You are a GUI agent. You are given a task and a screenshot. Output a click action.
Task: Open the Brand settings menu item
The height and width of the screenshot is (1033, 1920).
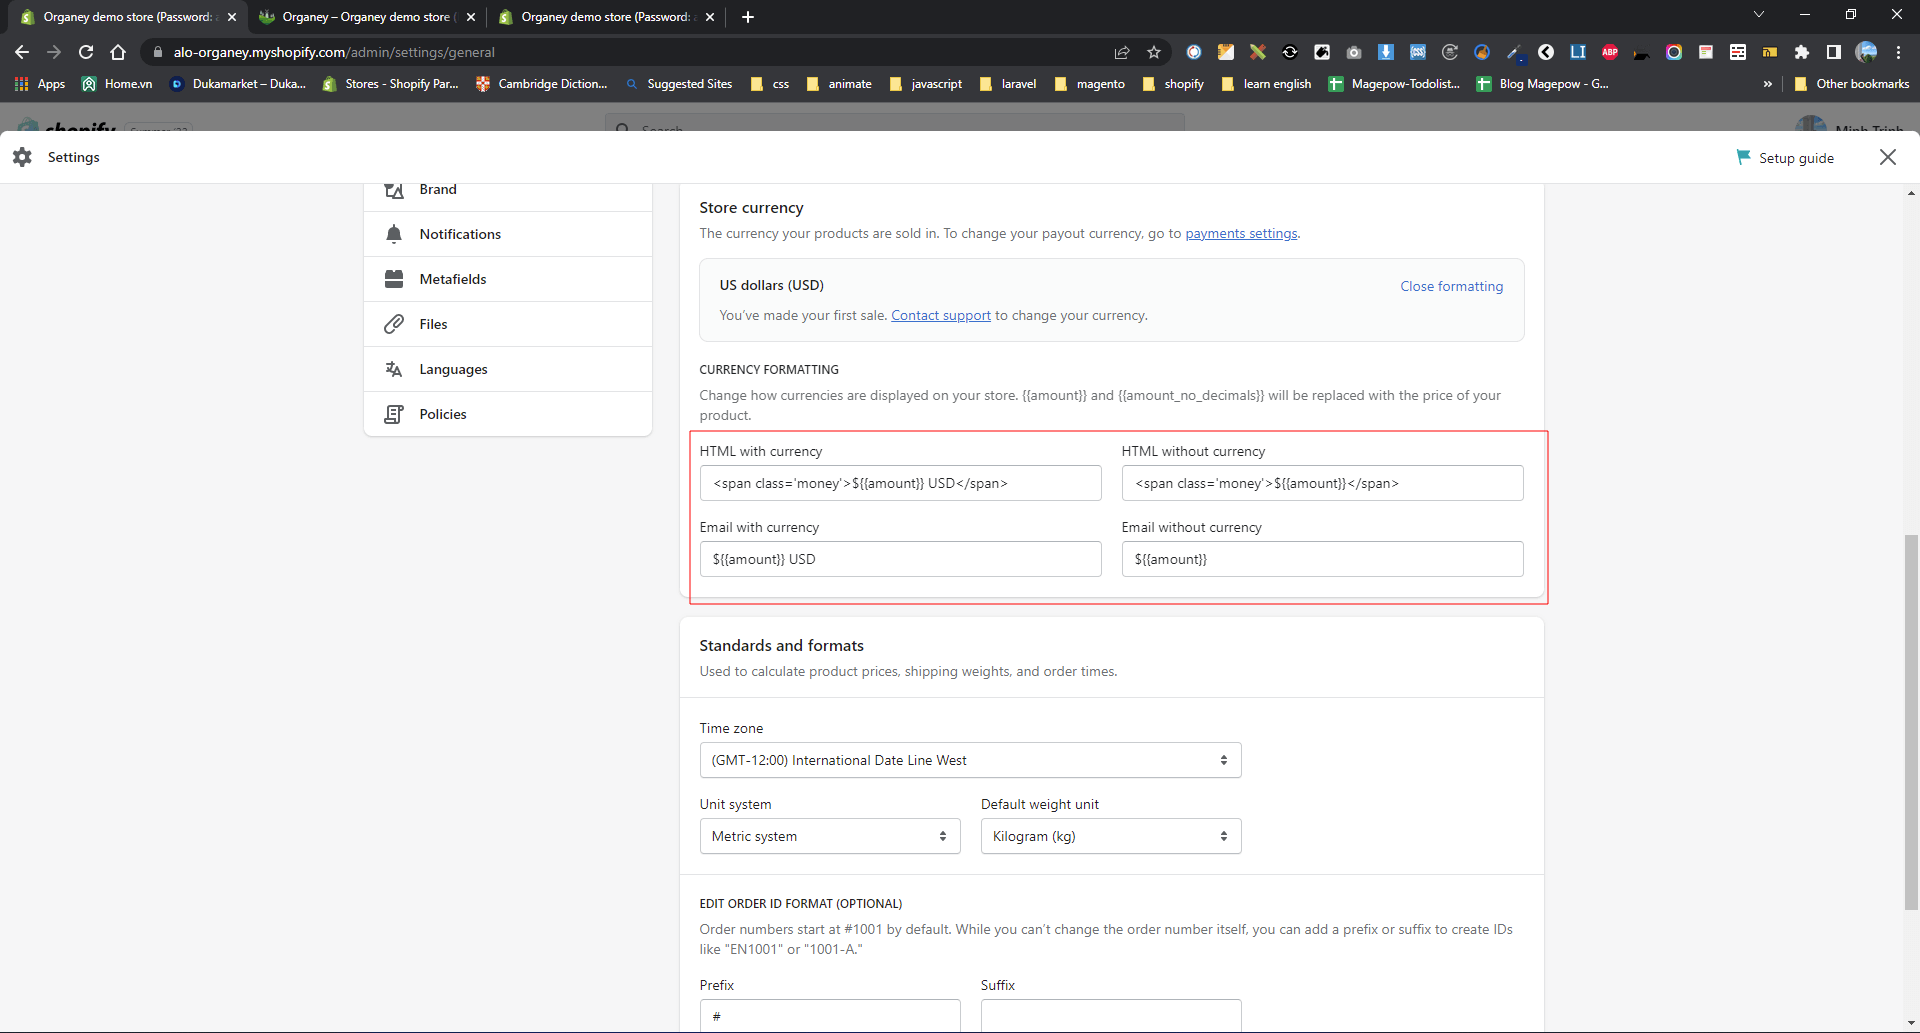[x=438, y=190]
